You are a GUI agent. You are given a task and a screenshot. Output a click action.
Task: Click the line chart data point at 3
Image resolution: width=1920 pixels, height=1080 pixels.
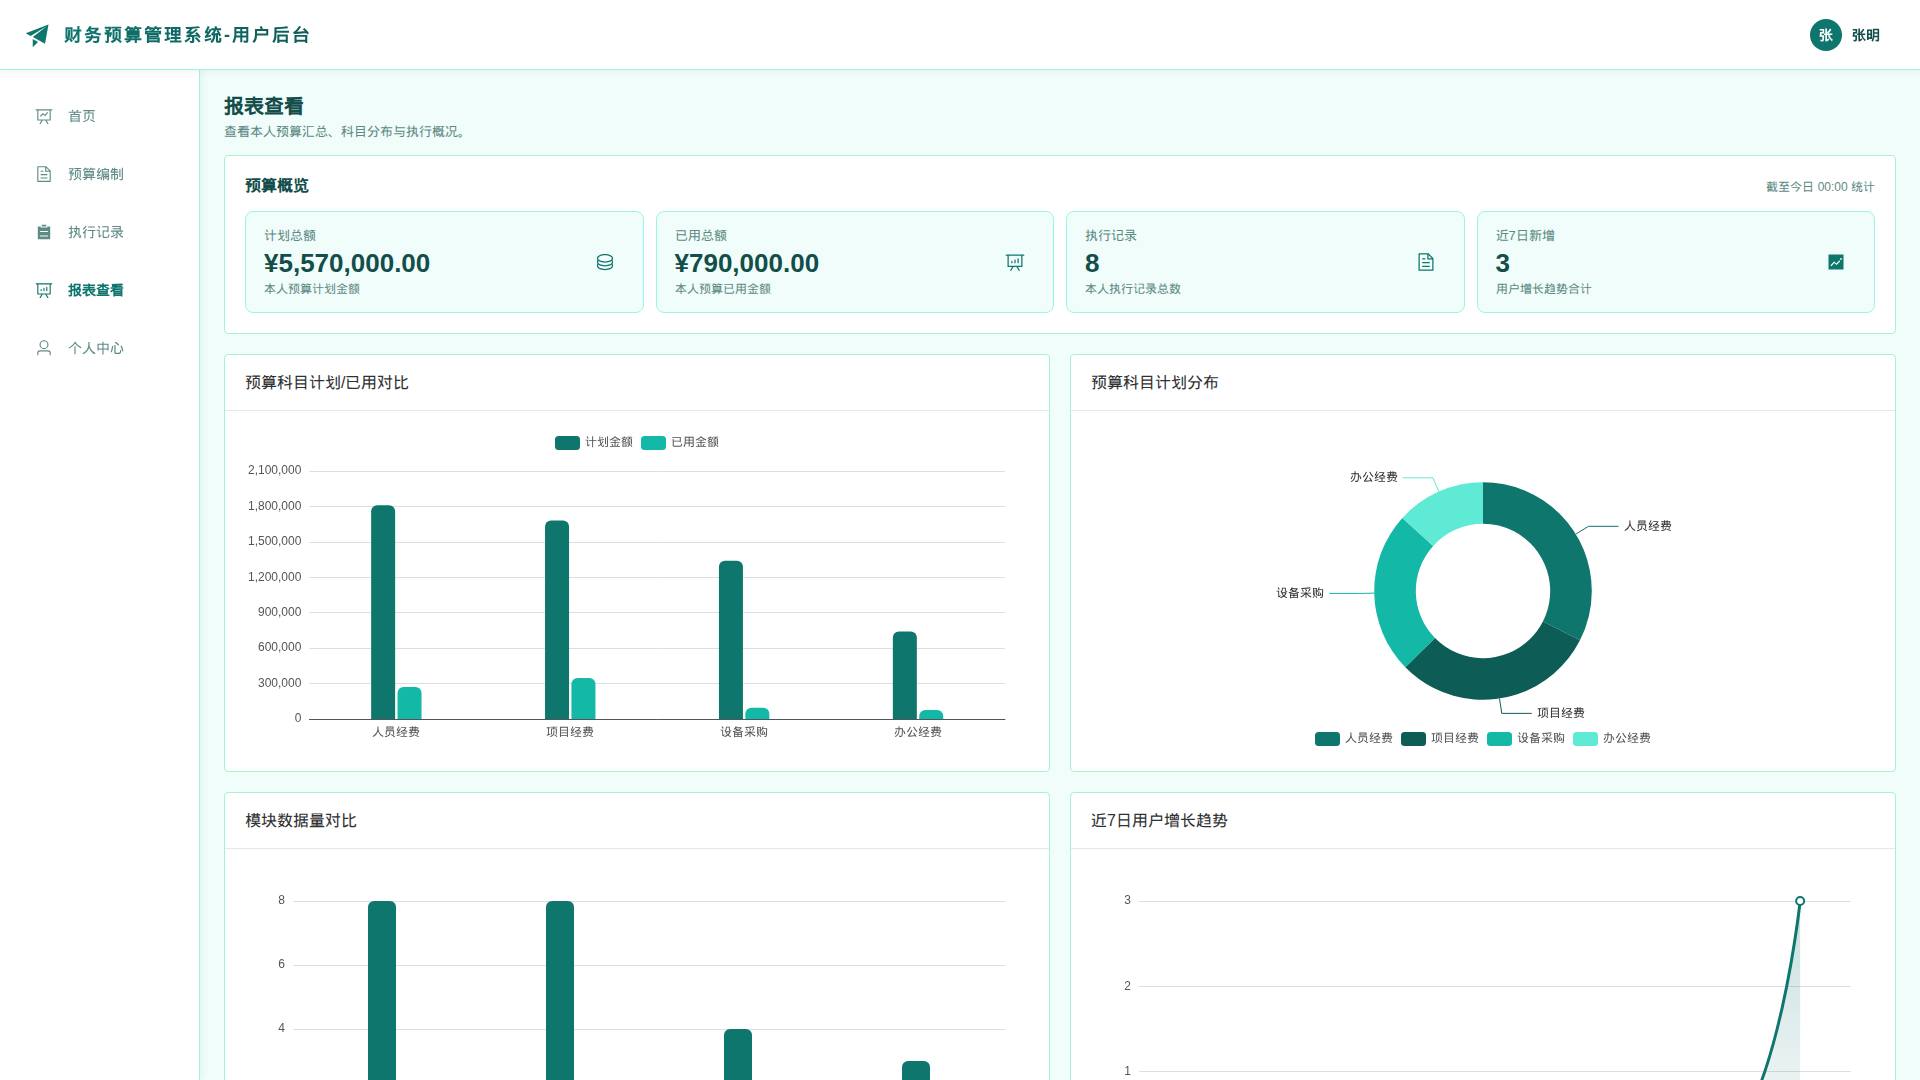pyautogui.click(x=1800, y=901)
